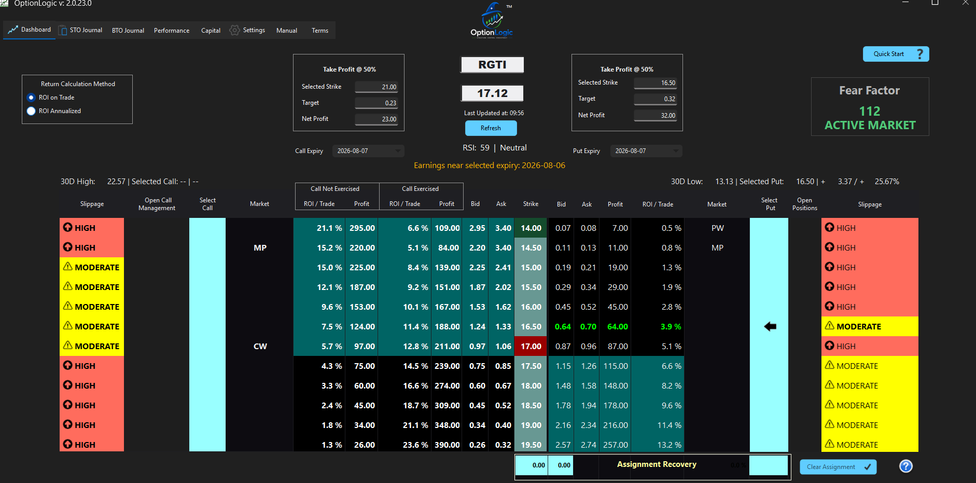Screen dimensions: 976x483
Task: Click the earnings near selected expiry warning
Action: point(490,166)
